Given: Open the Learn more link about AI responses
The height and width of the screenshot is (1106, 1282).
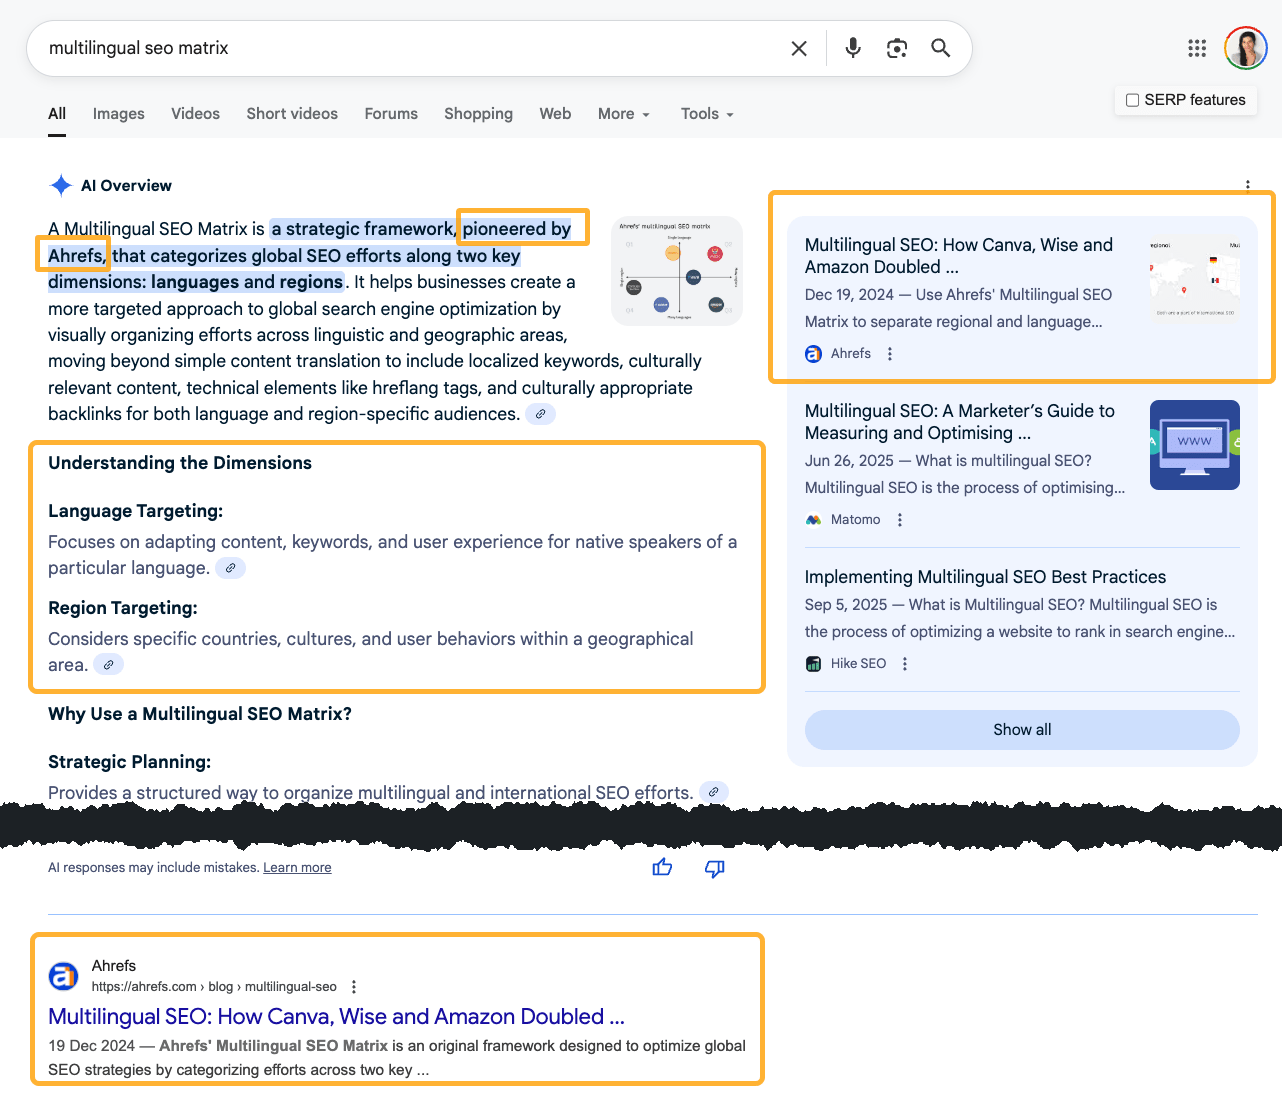Looking at the screenshot, I should pos(297,867).
